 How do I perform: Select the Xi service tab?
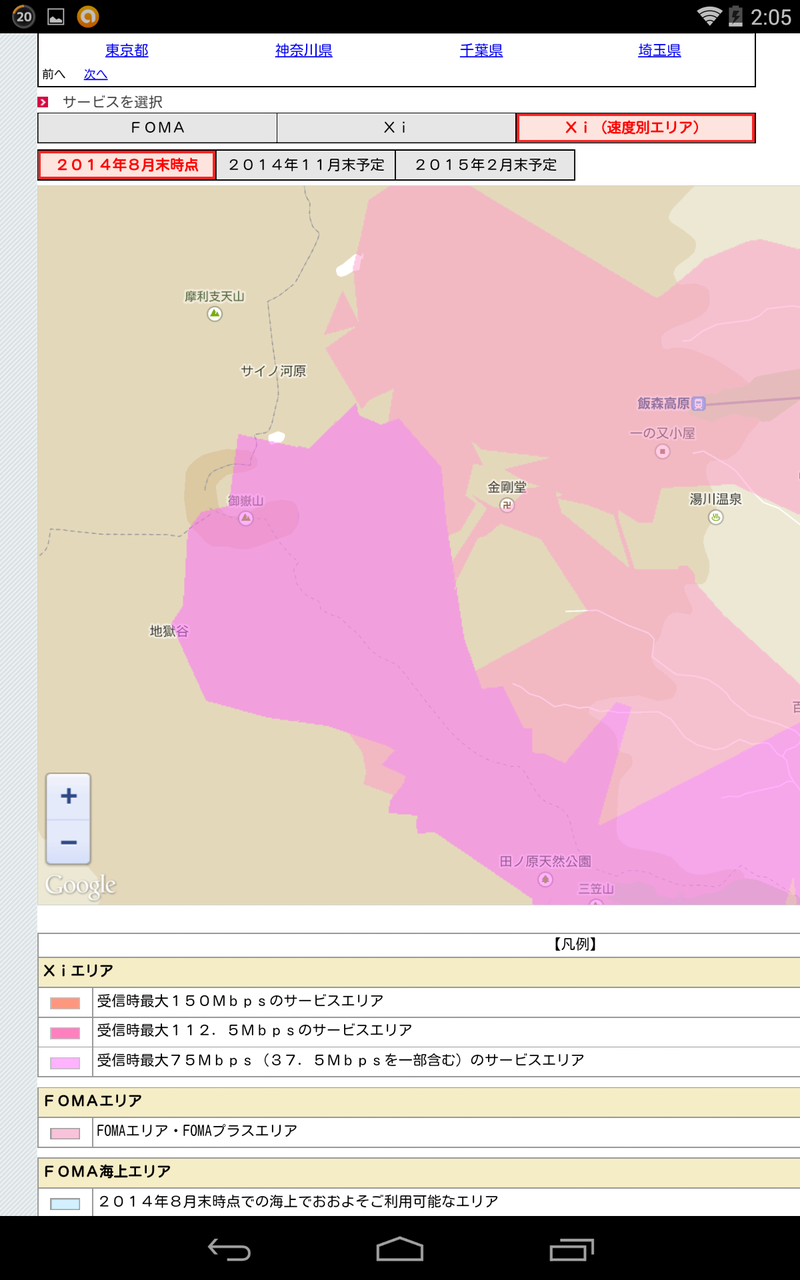396,128
